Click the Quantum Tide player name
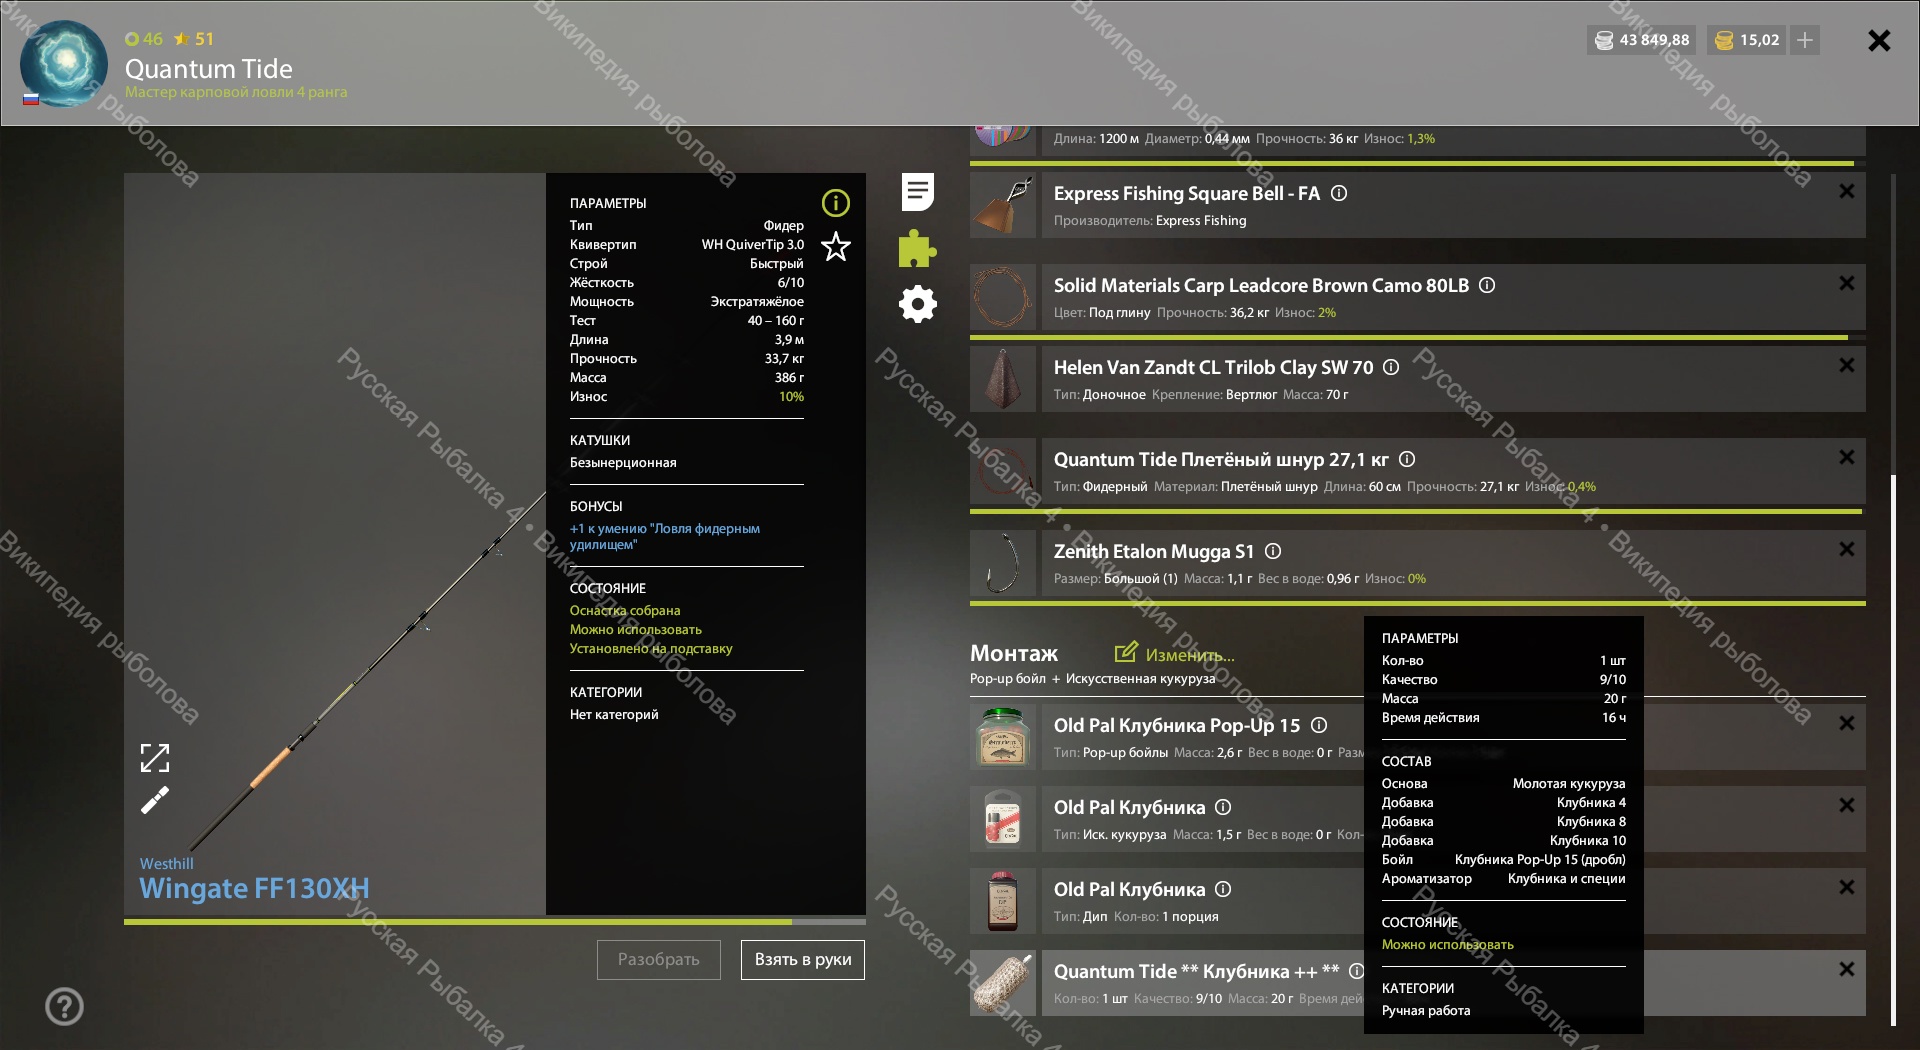 209,68
